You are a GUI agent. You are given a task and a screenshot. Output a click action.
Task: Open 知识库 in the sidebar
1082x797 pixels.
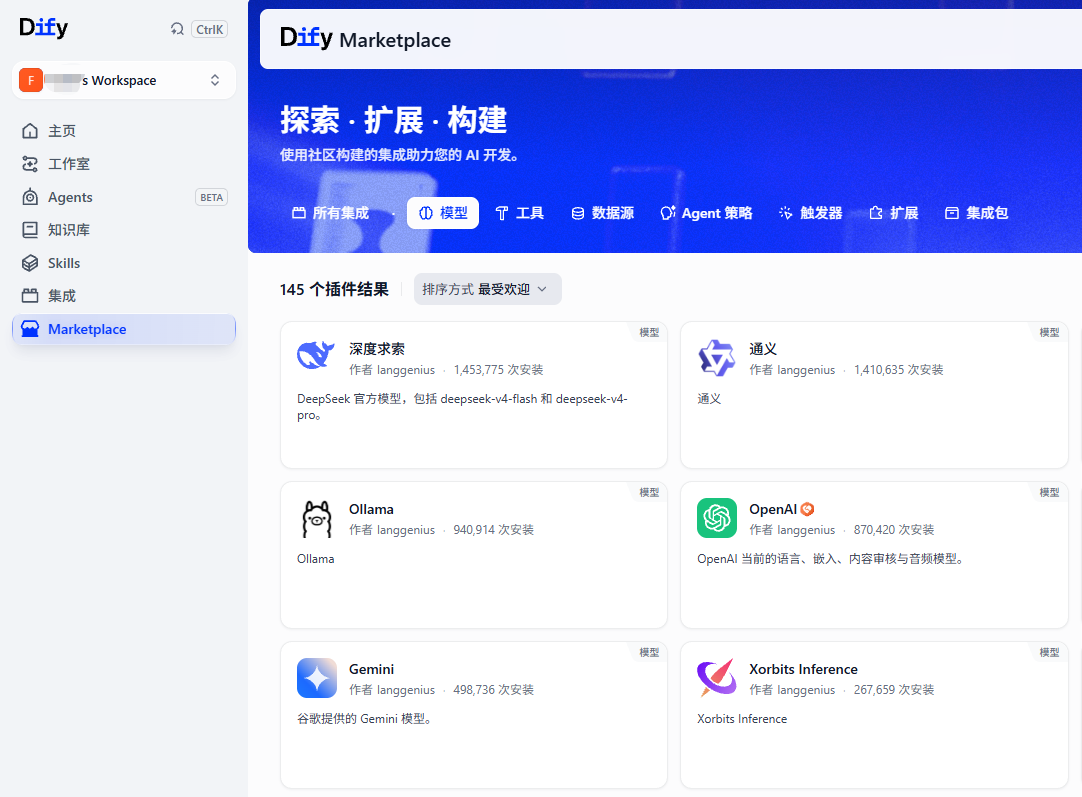(x=124, y=230)
